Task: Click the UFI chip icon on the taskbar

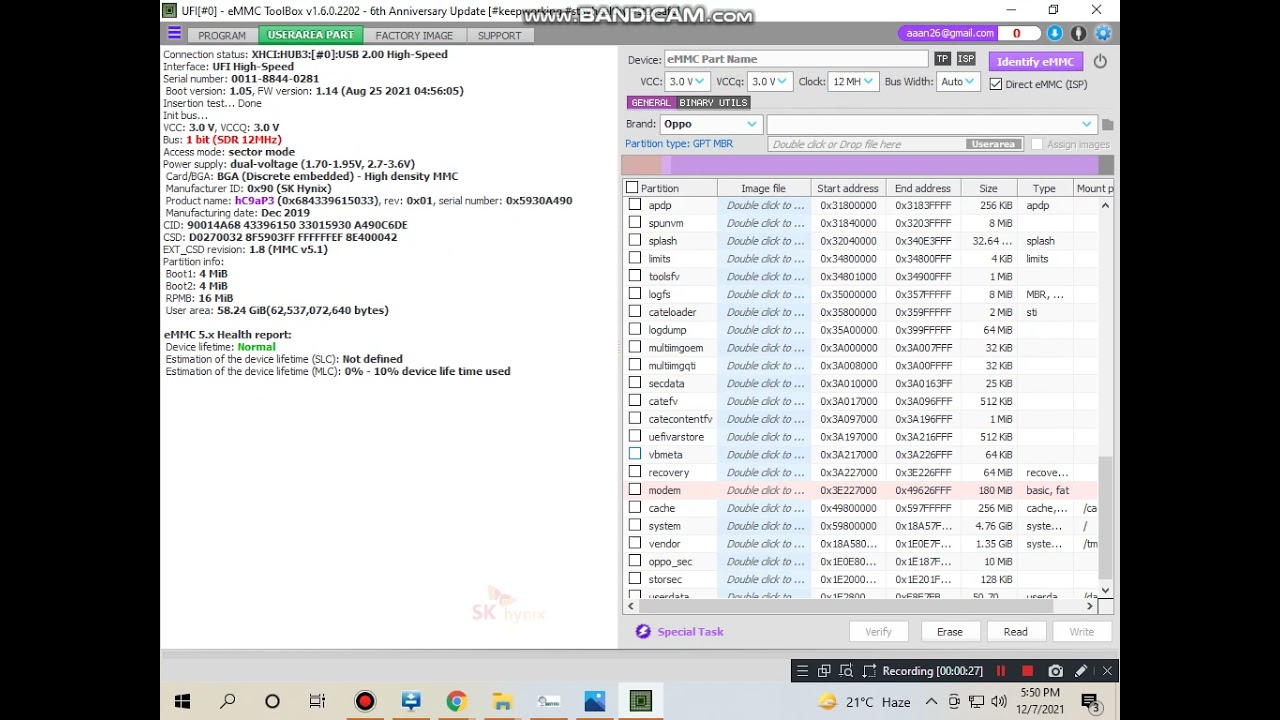Action: click(x=641, y=701)
